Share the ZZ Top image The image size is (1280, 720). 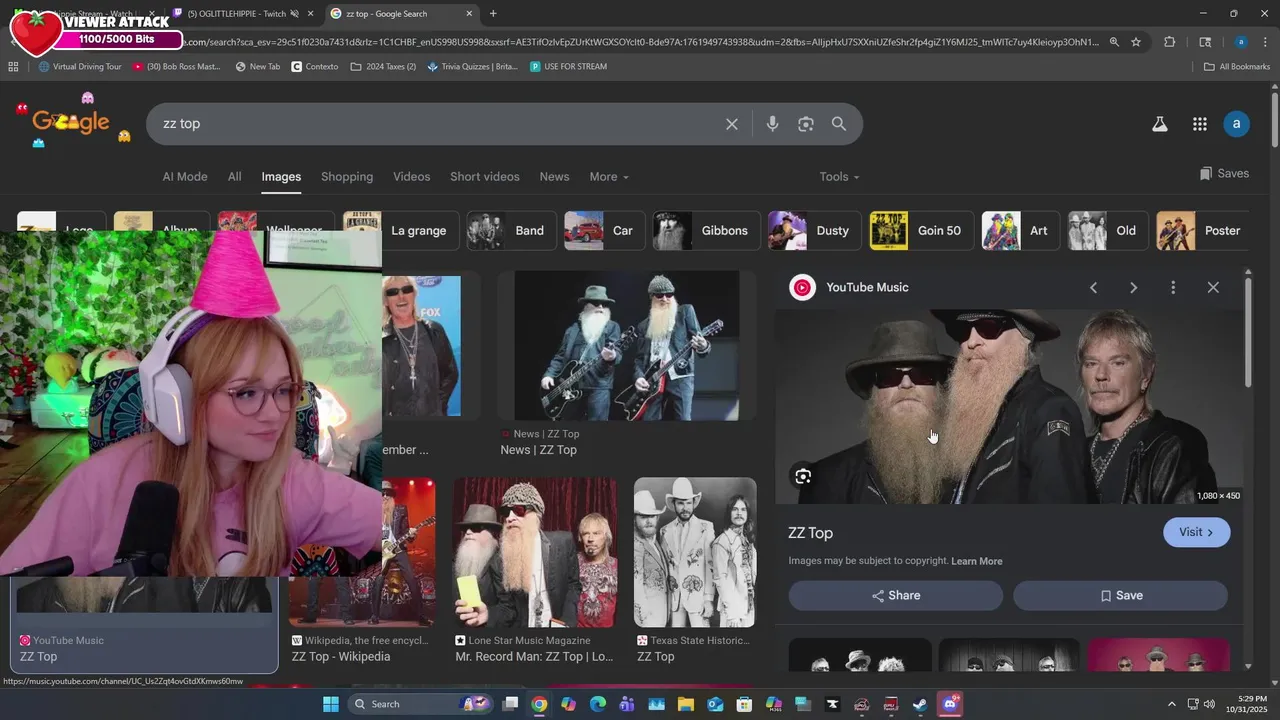tap(895, 595)
